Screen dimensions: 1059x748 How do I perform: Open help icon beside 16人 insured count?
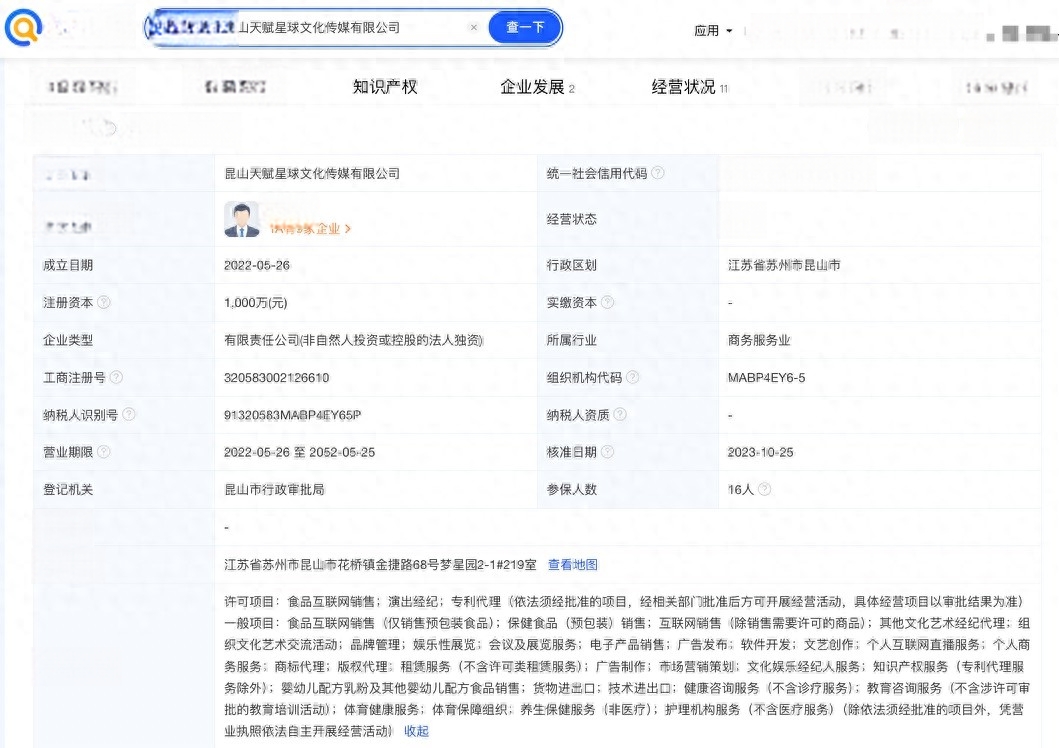pyautogui.click(x=765, y=489)
